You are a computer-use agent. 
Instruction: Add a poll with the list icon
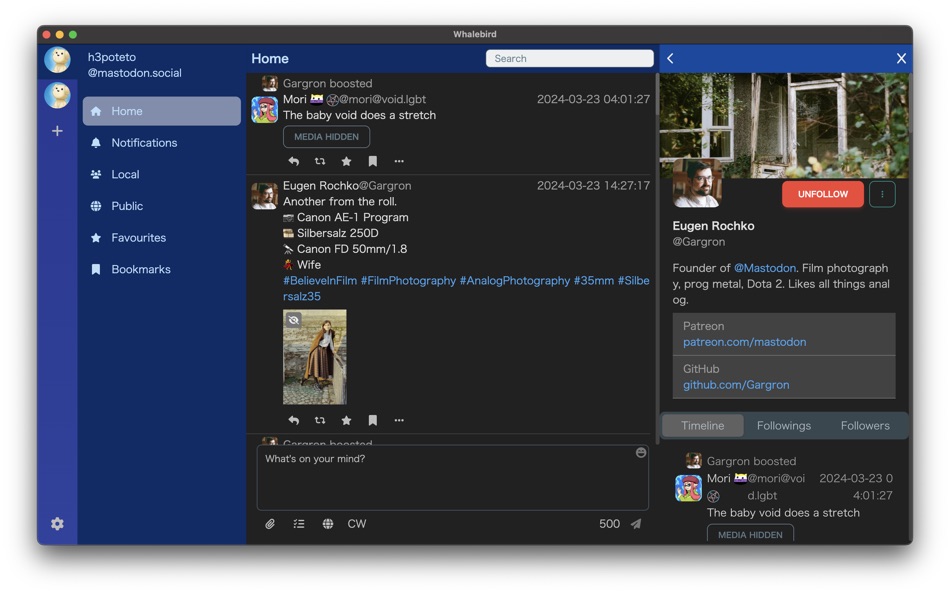(299, 524)
